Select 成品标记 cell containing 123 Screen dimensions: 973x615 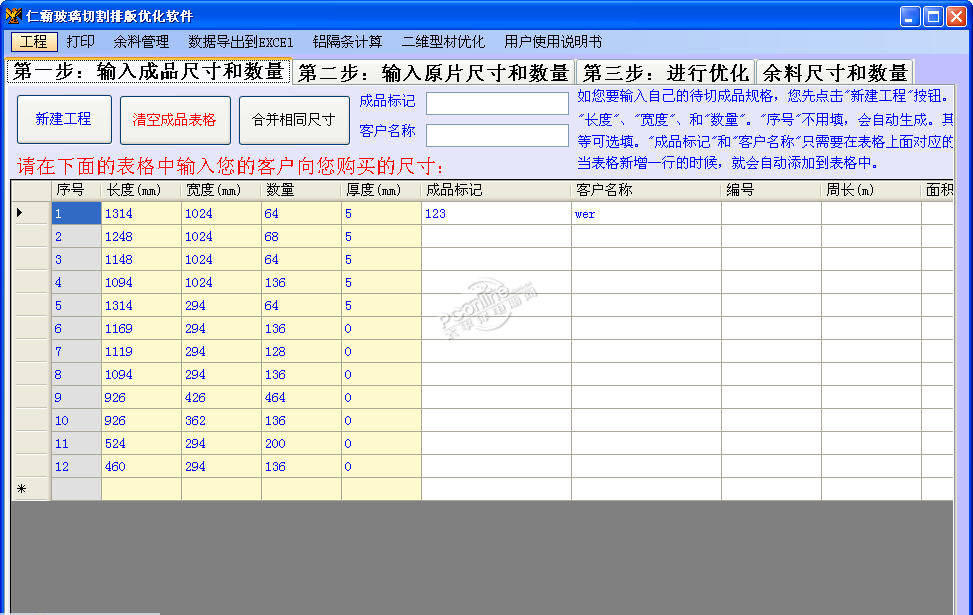coord(496,213)
